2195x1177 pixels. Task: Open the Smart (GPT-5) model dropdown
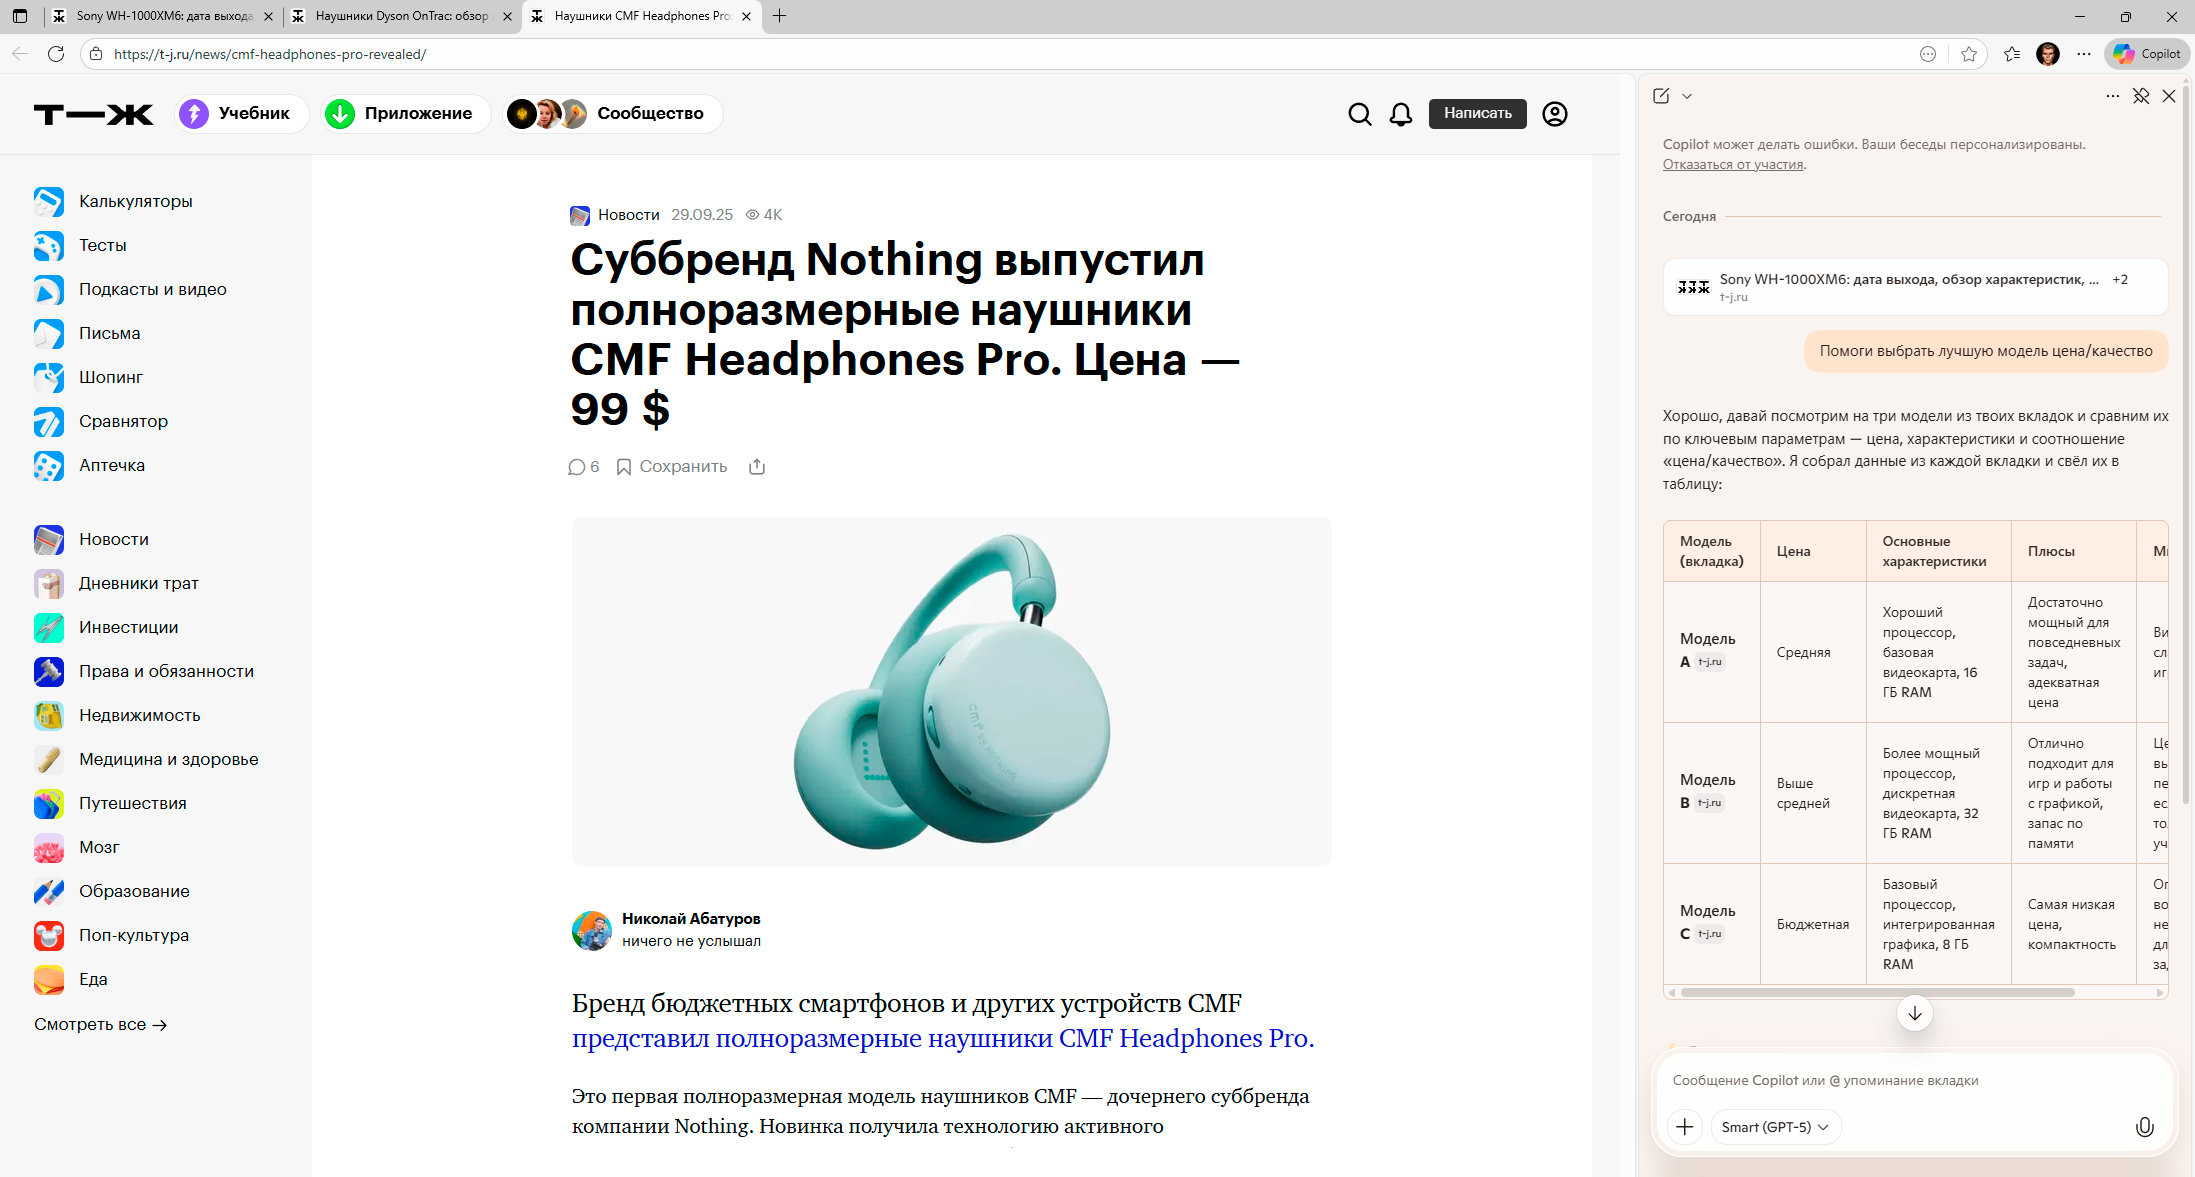click(x=1775, y=1127)
